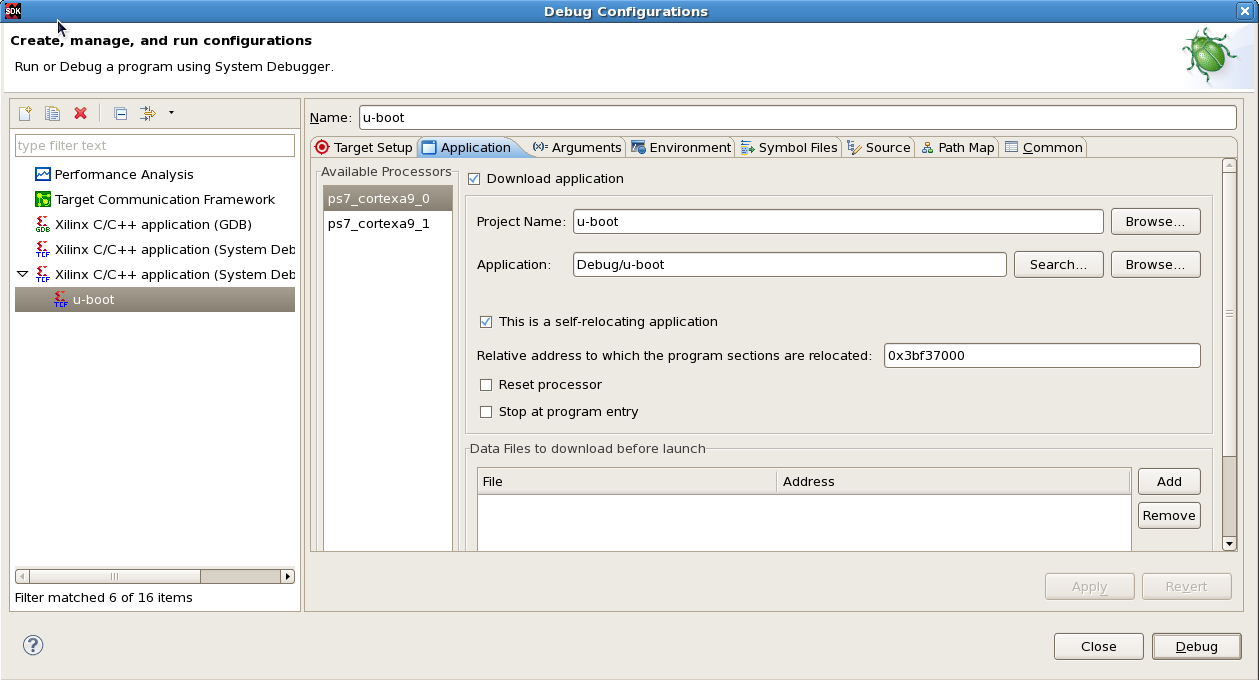
Task: Open the Path Map tab
Action: point(957,147)
